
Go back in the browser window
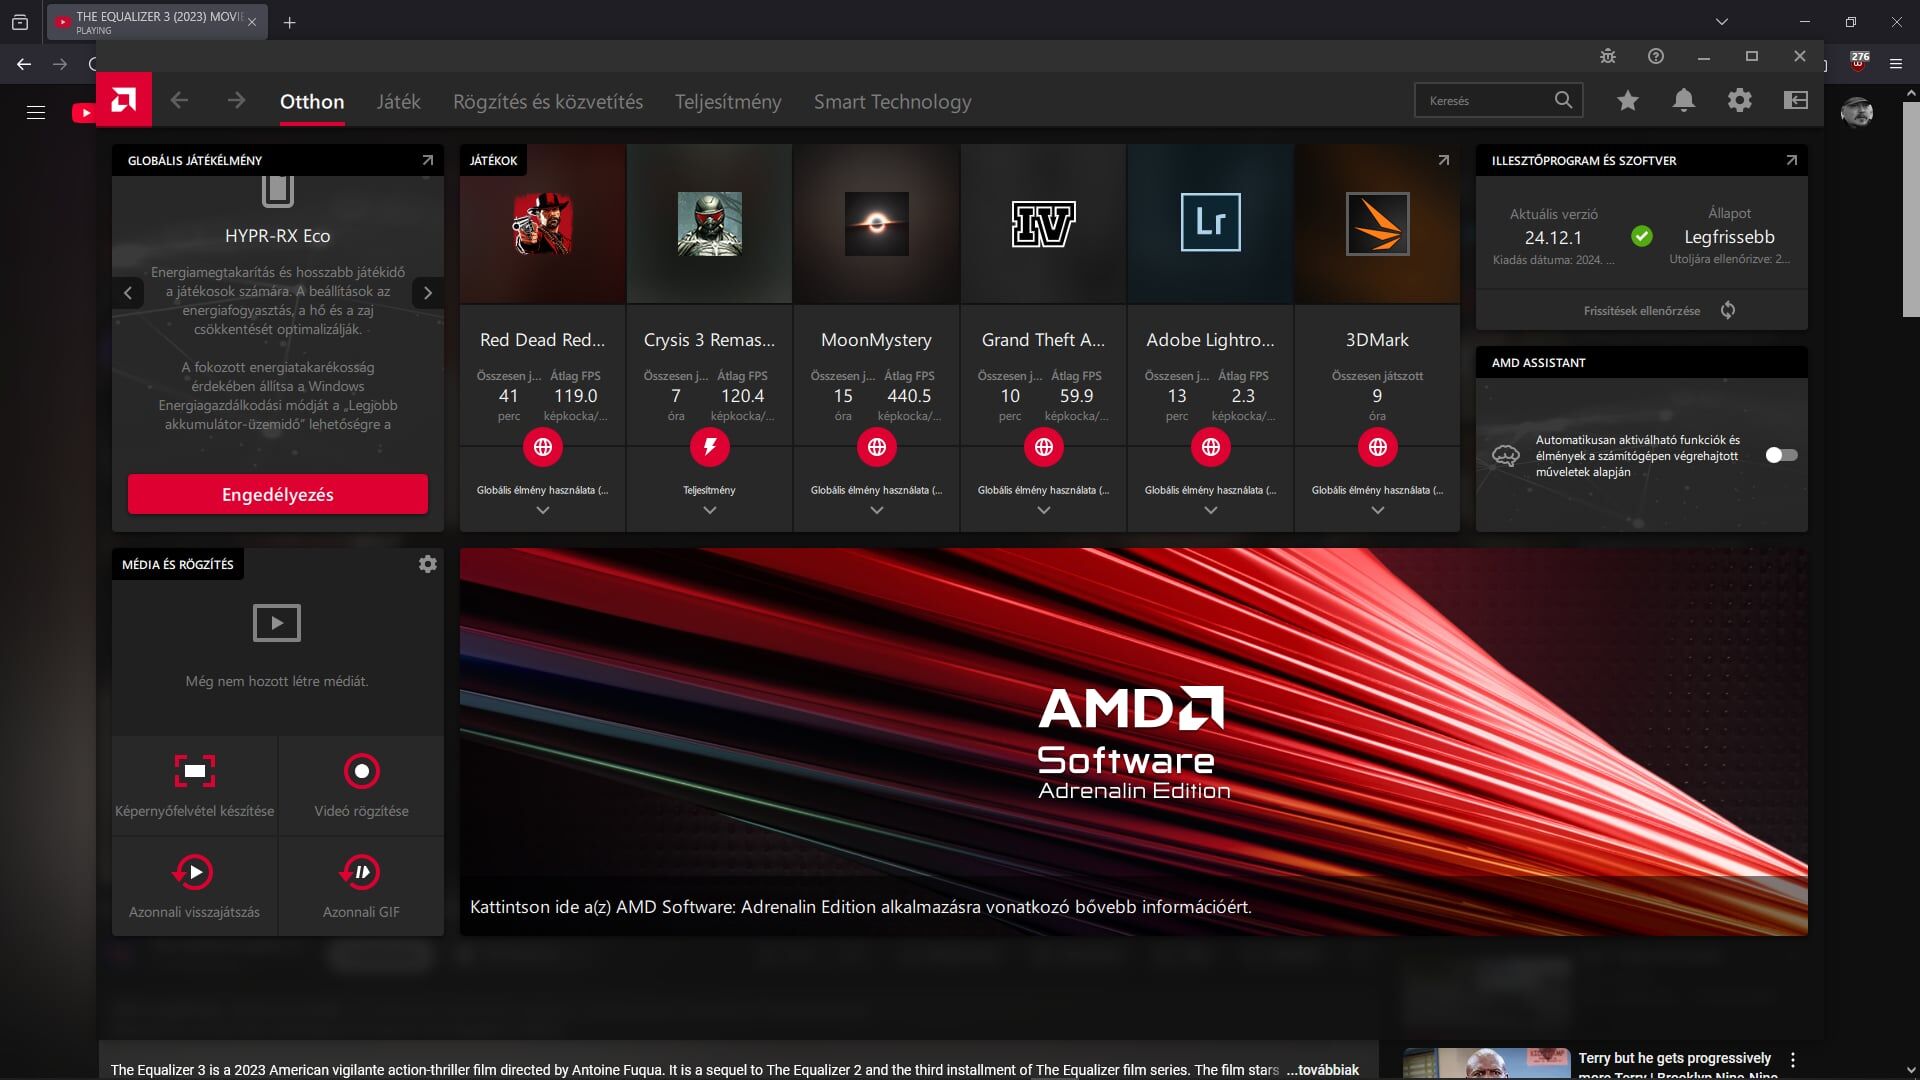(x=24, y=64)
